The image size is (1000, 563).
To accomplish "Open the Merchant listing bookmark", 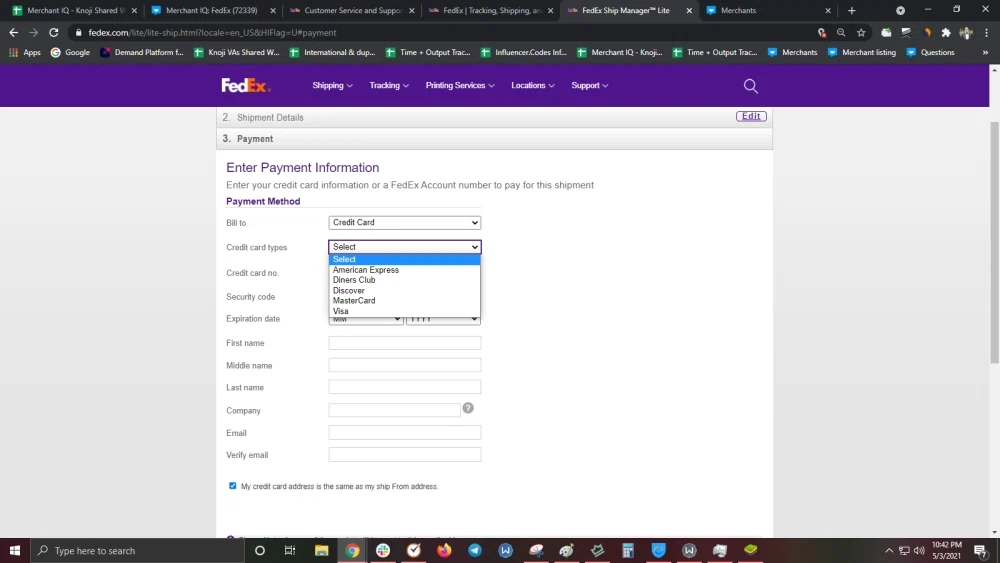I will tap(862, 52).
